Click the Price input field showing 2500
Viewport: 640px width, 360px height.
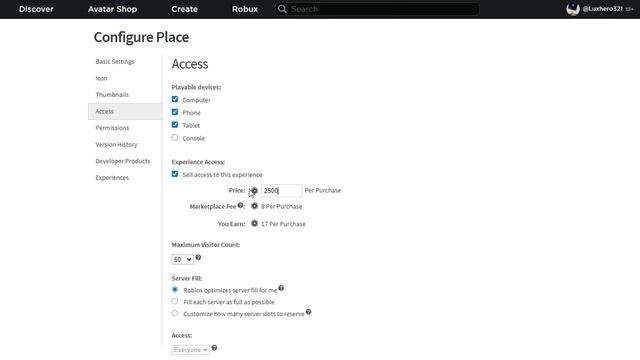pos(282,191)
